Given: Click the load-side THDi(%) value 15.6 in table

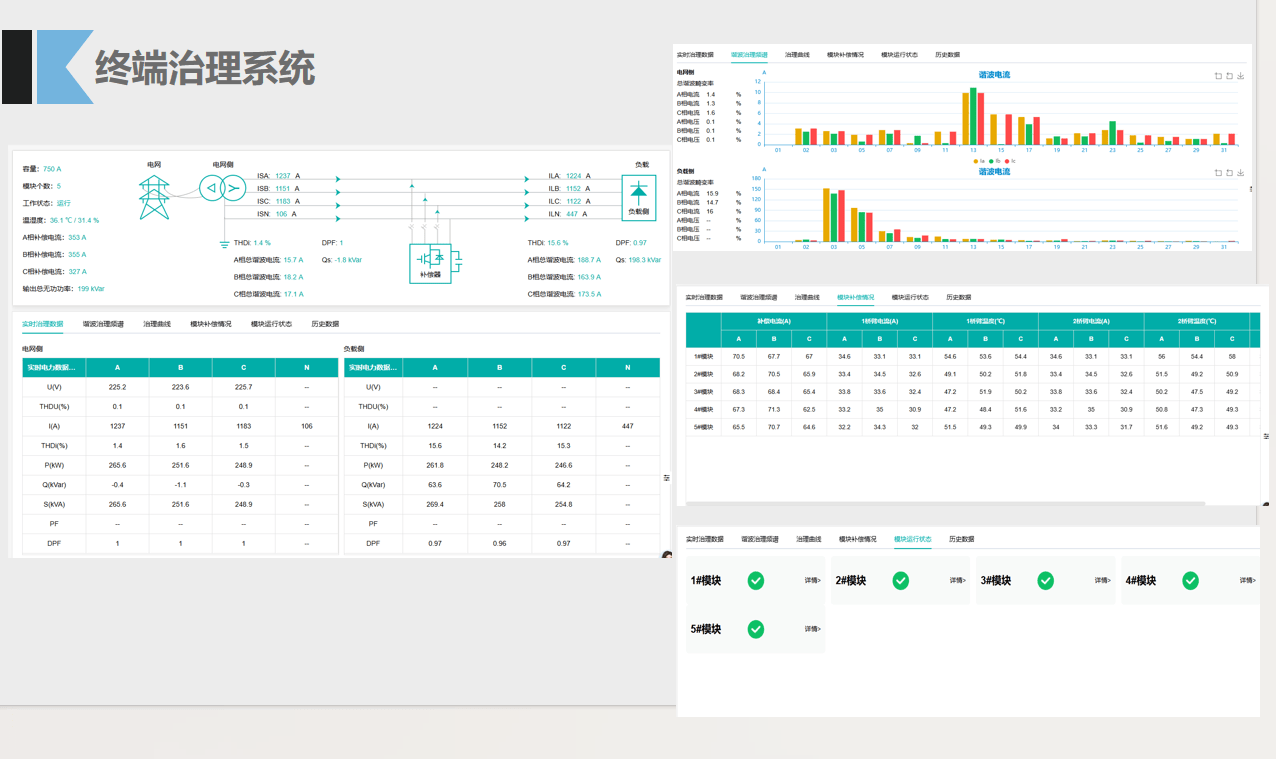Looking at the screenshot, I should coord(435,445).
